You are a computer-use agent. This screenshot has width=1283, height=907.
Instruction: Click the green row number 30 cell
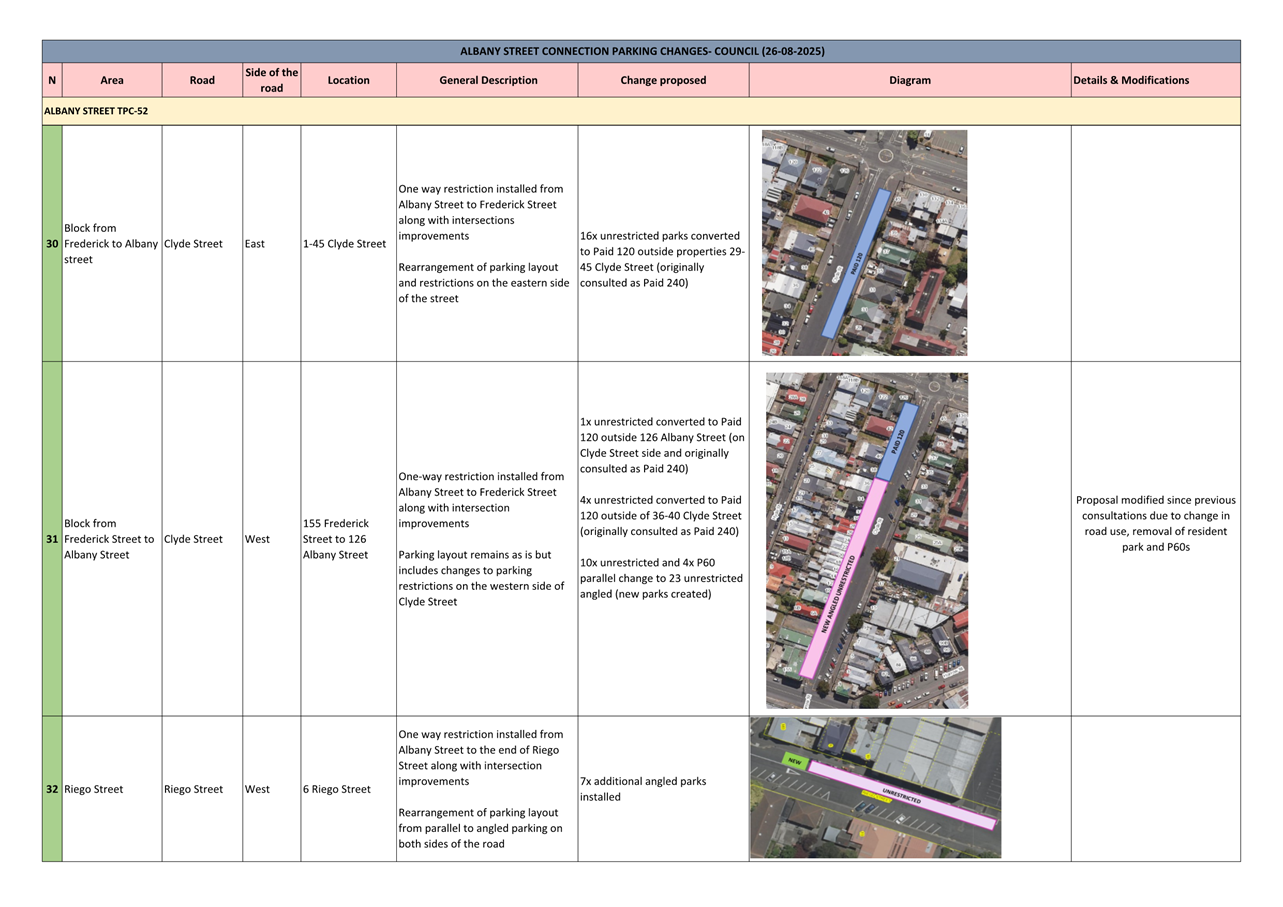(x=52, y=244)
